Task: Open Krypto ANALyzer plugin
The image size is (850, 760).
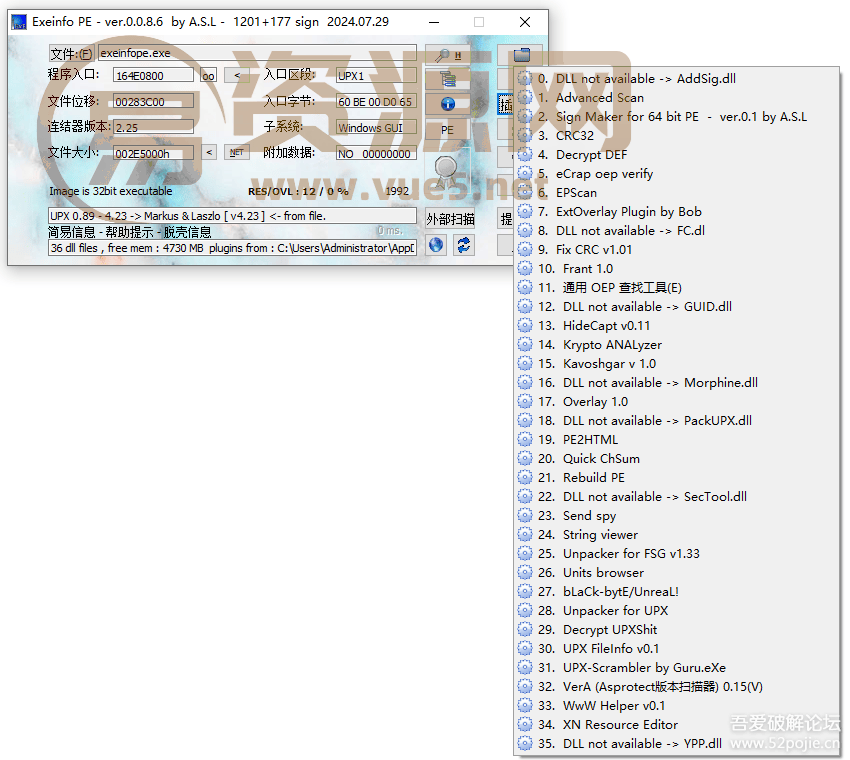Action: pyautogui.click(x=676, y=344)
